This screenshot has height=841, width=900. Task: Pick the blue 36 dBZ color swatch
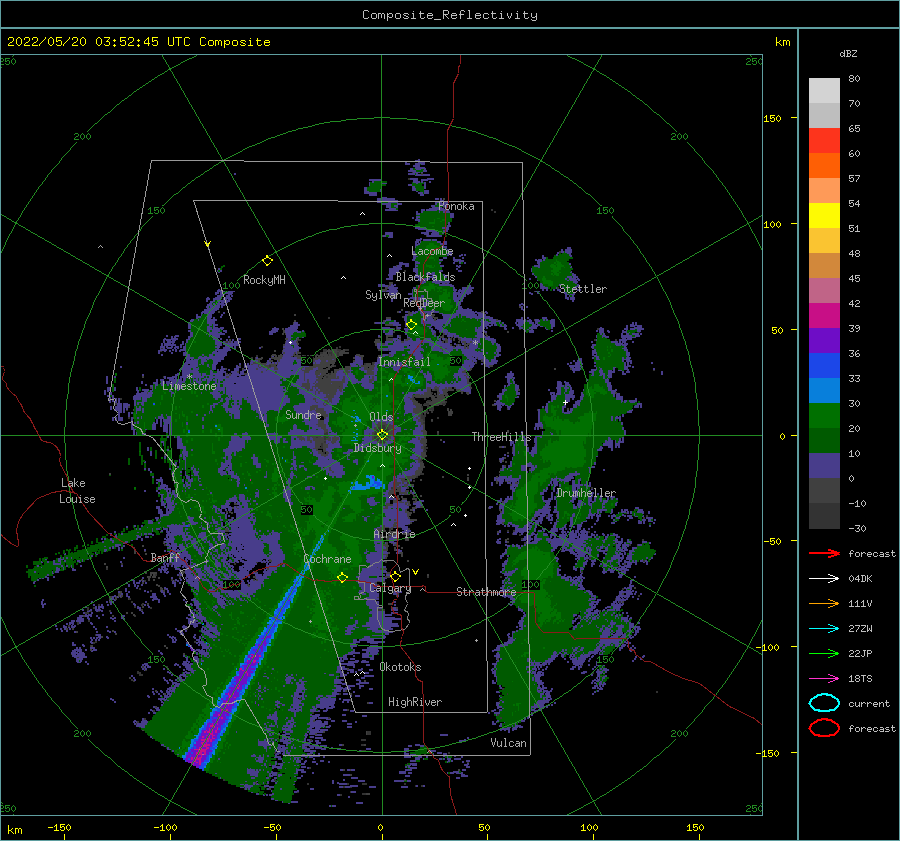coord(824,365)
